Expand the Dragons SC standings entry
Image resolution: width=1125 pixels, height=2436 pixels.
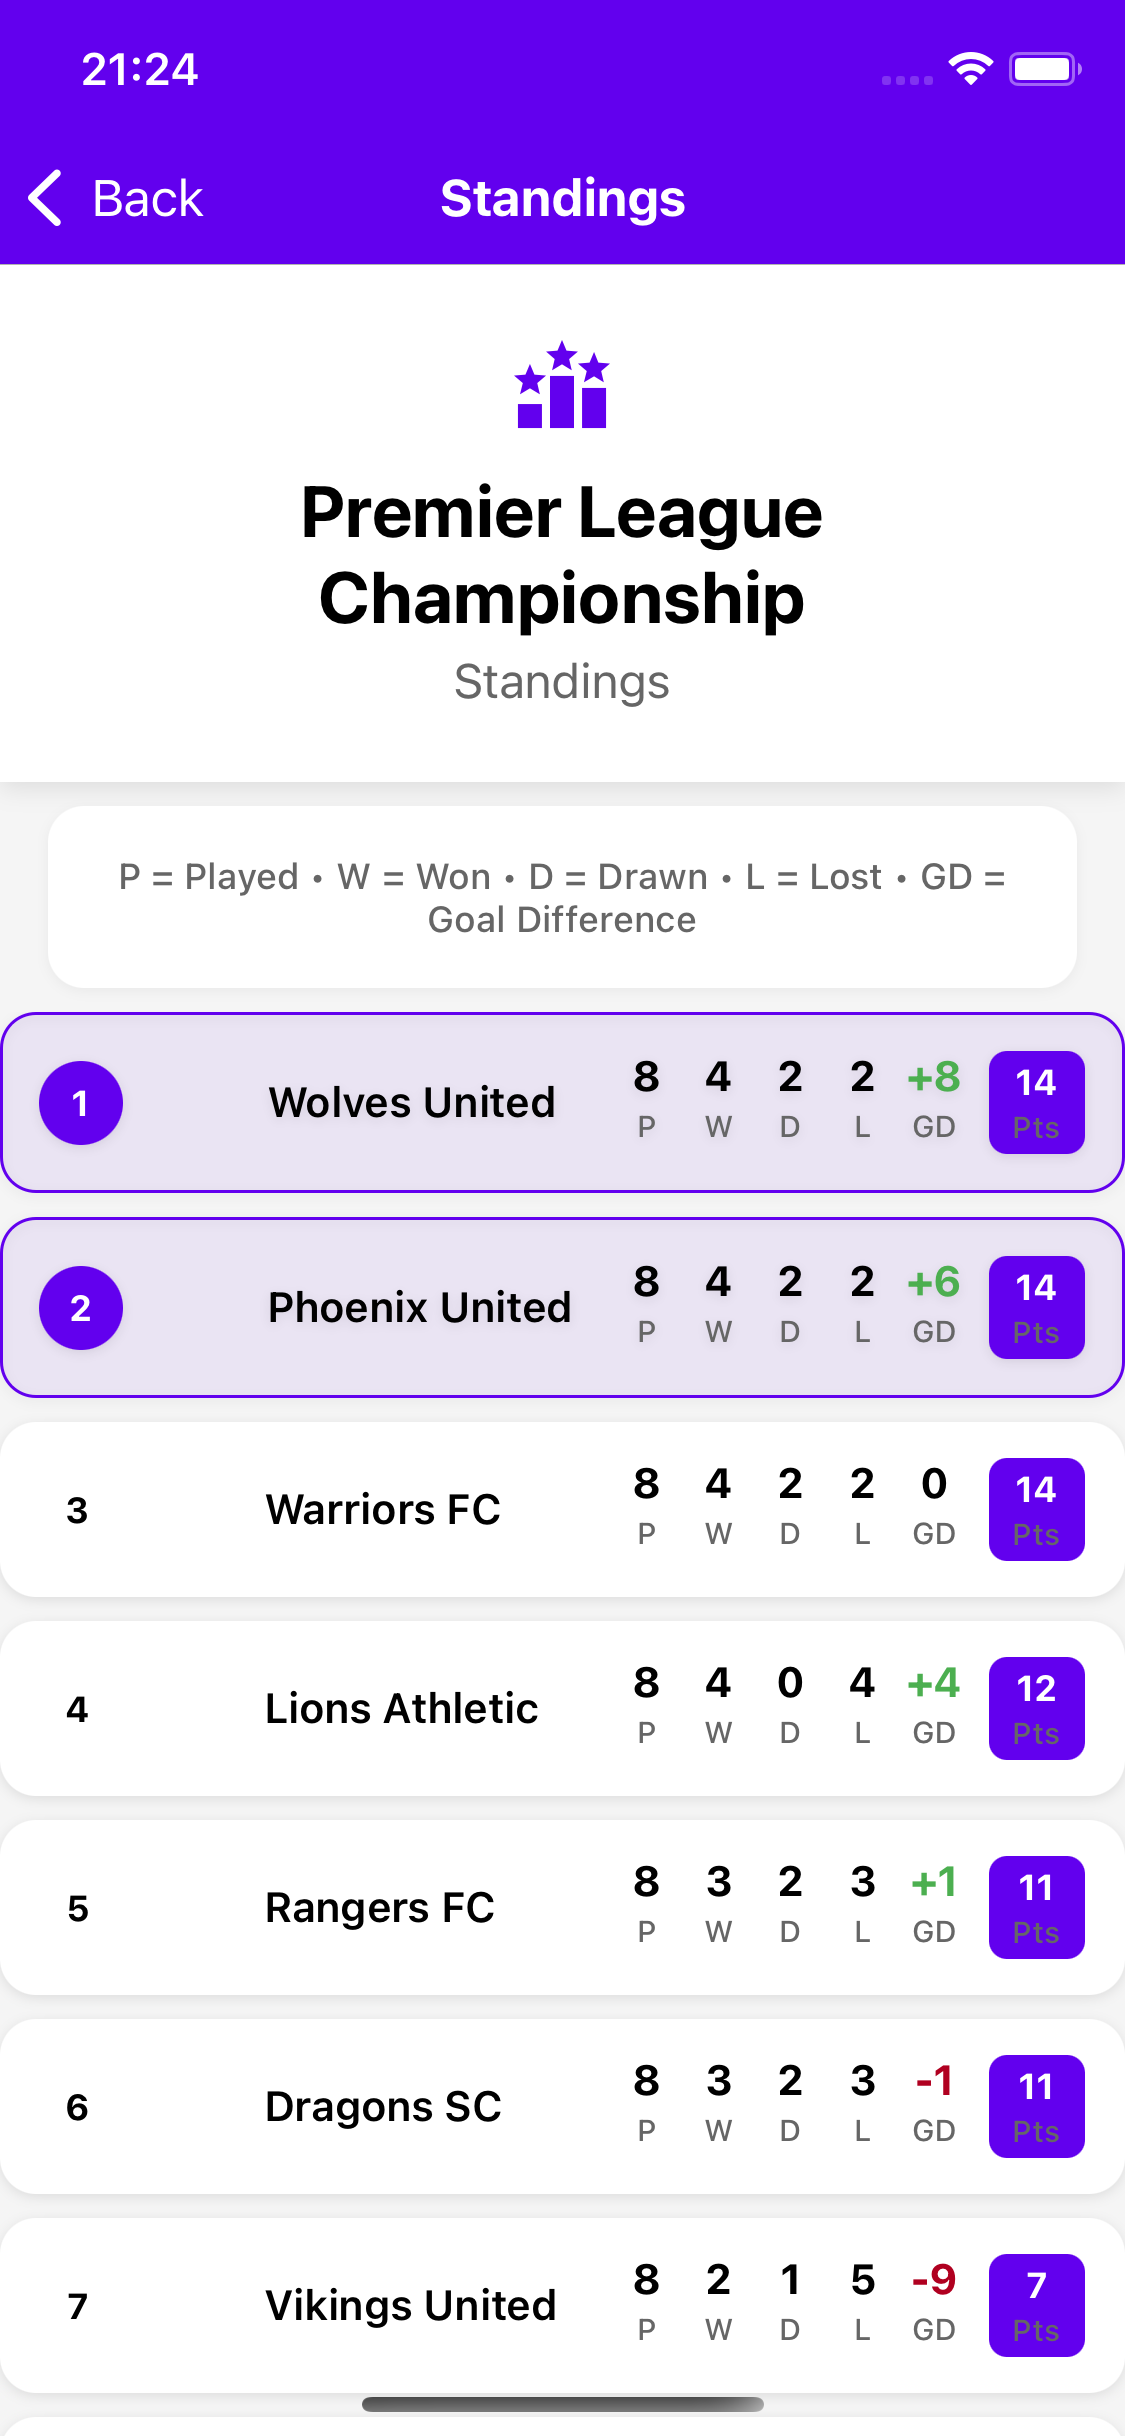(x=562, y=2106)
